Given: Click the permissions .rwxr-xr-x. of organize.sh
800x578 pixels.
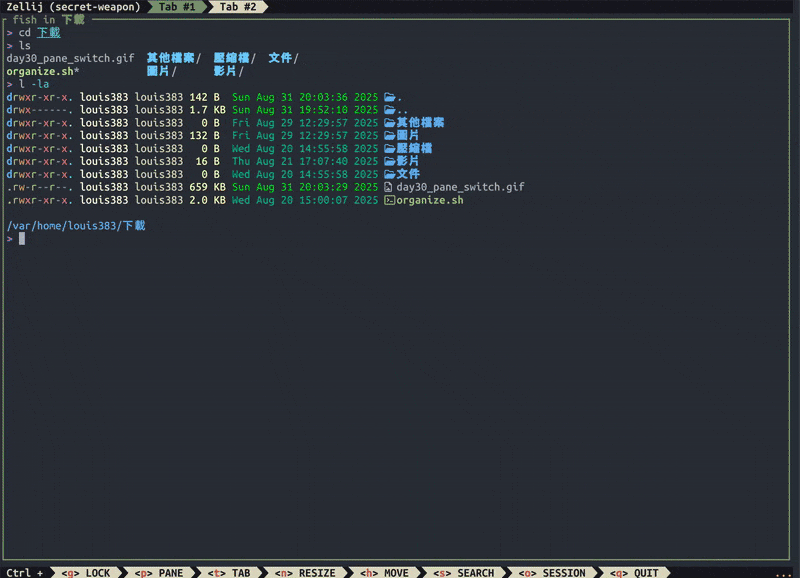Looking at the screenshot, I should pyautogui.click(x=40, y=200).
